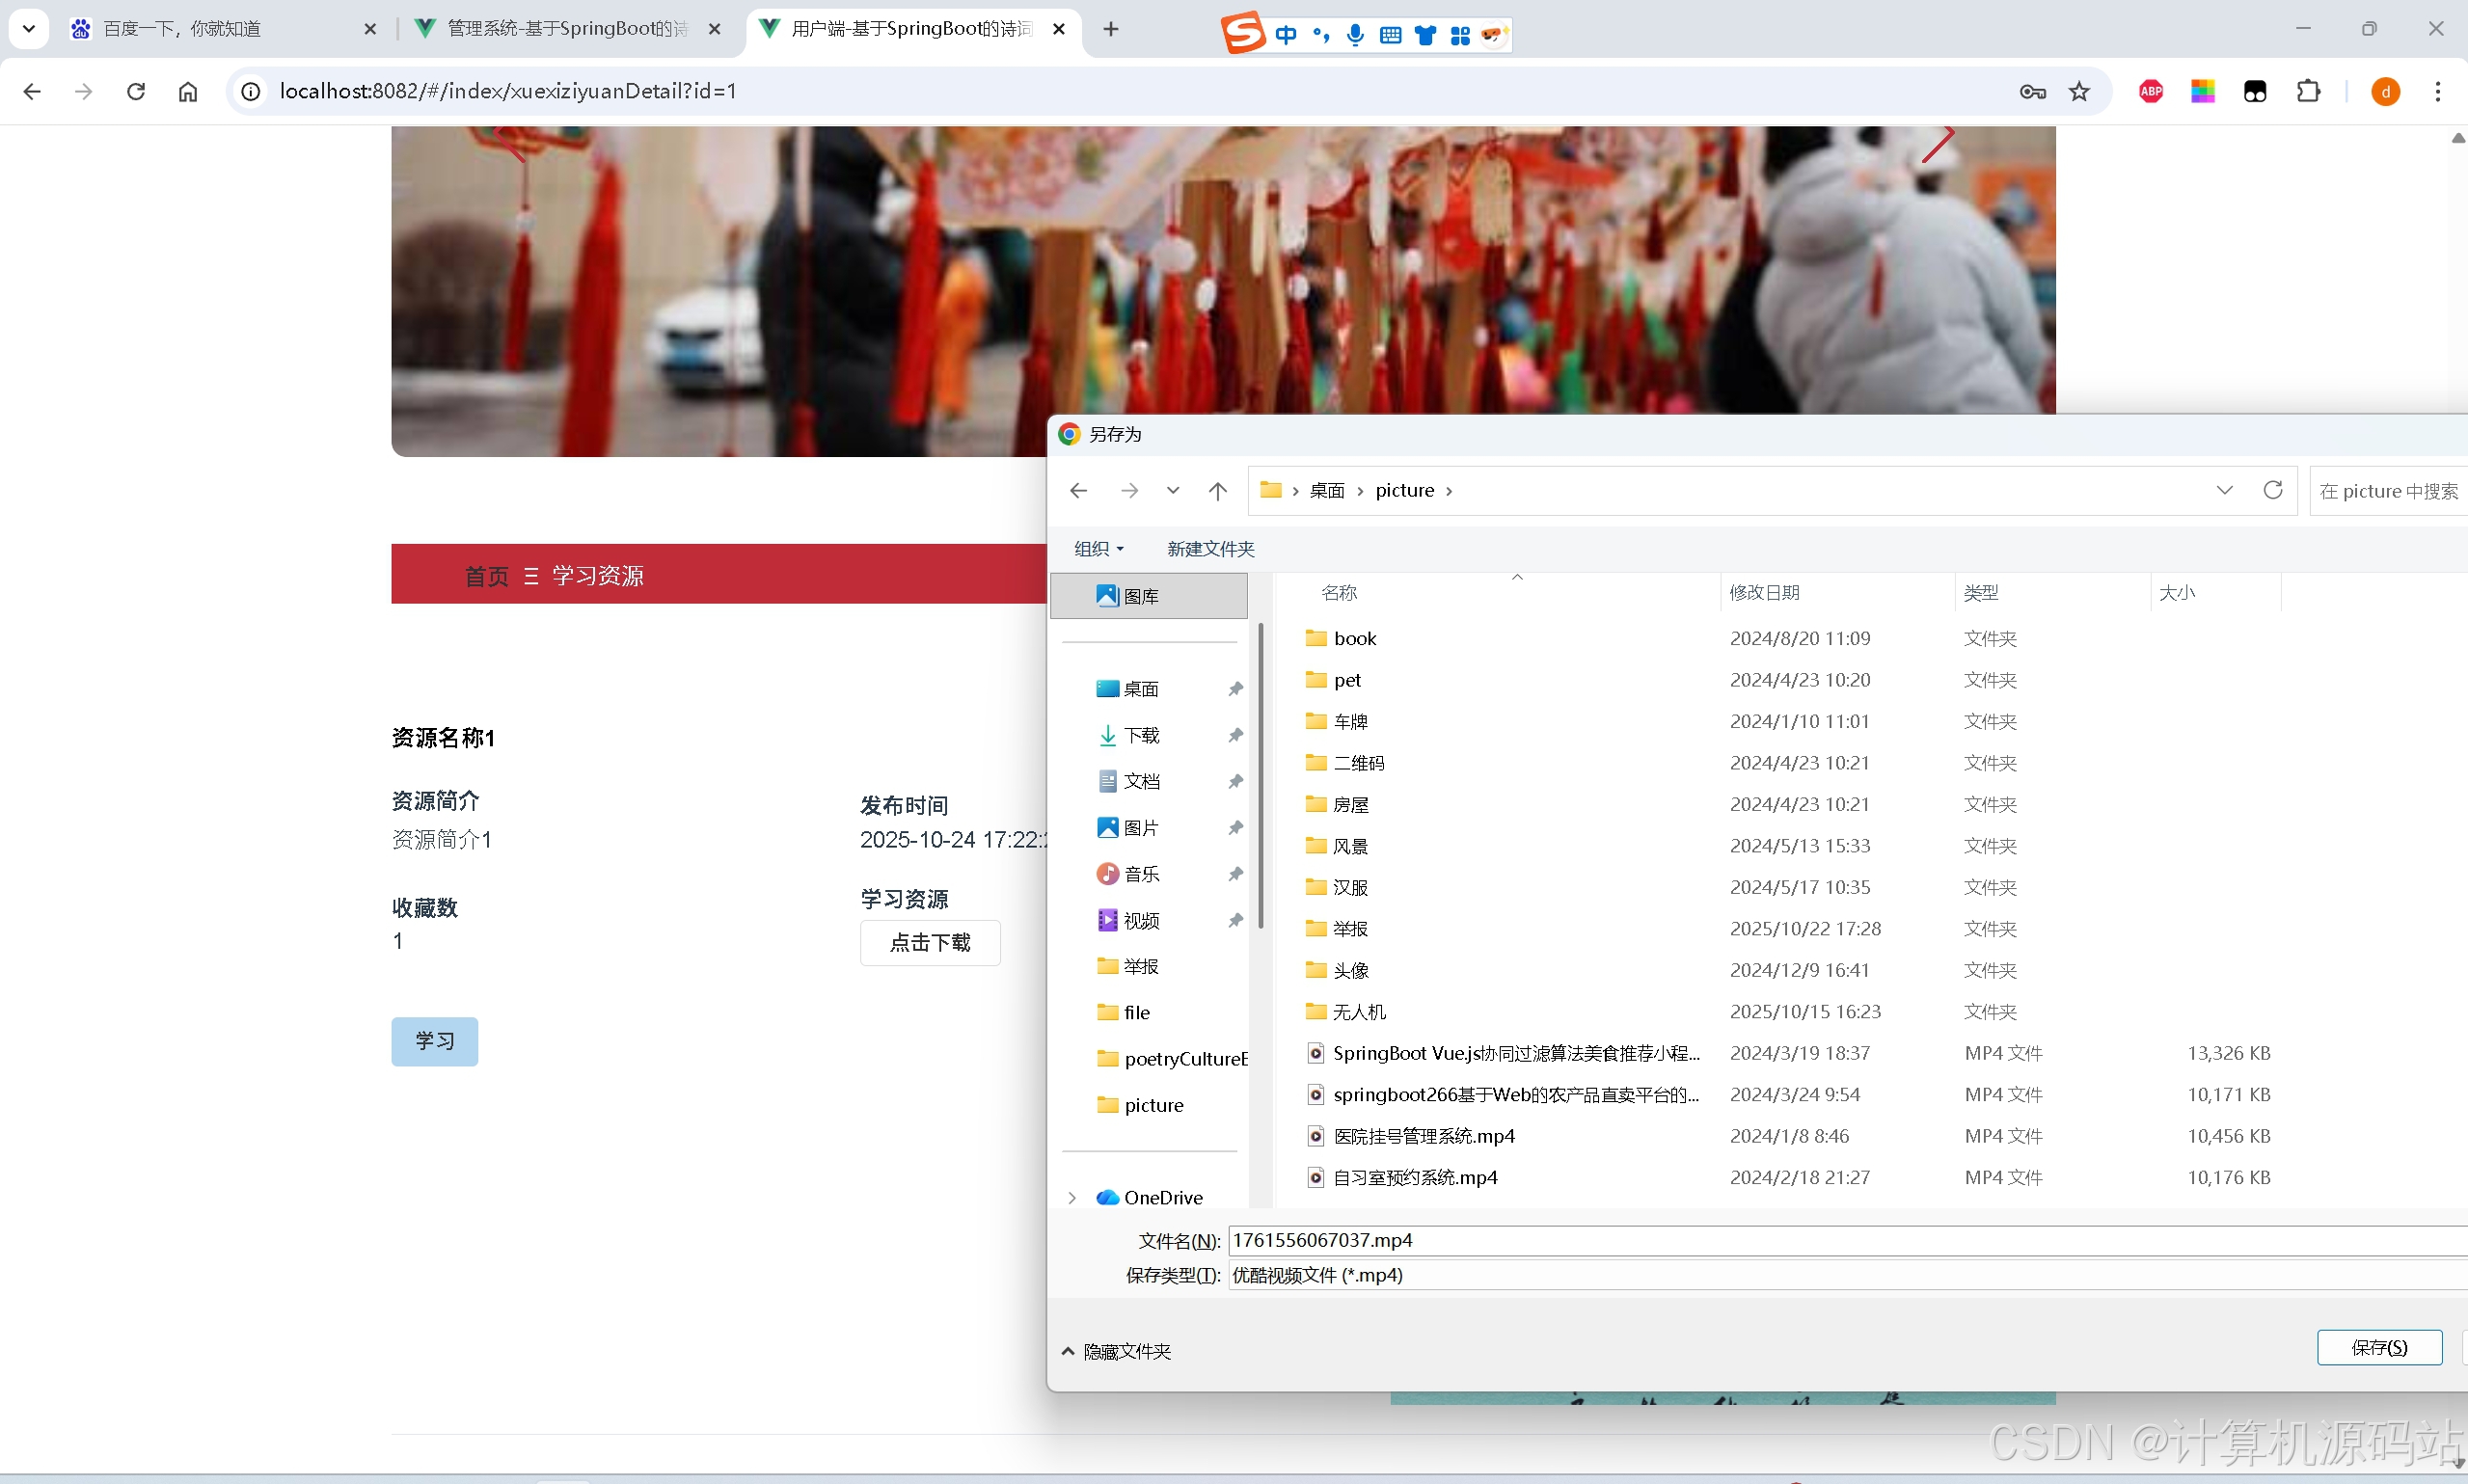Go up one folder level
This screenshot has height=1484, width=2468.
pyautogui.click(x=1217, y=491)
